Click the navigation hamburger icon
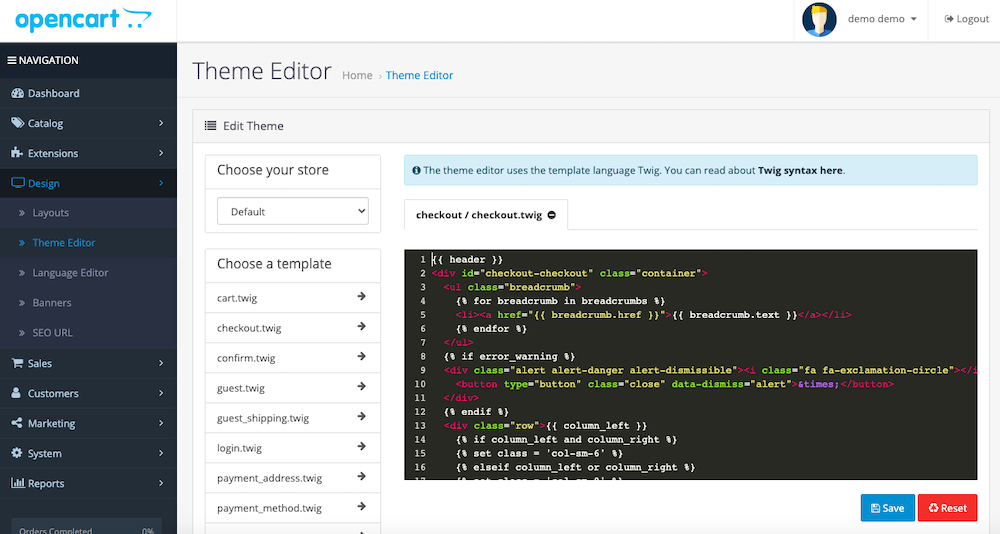Image resolution: width=1000 pixels, height=534 pixels. (x=11, y=60)
